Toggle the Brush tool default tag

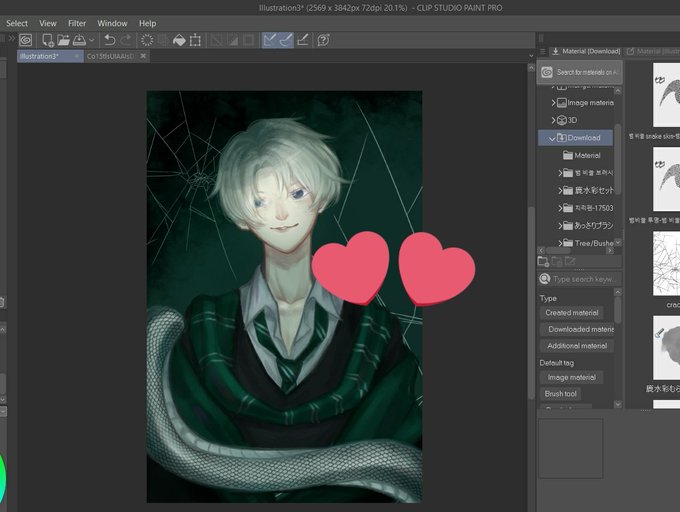(560, 394)
